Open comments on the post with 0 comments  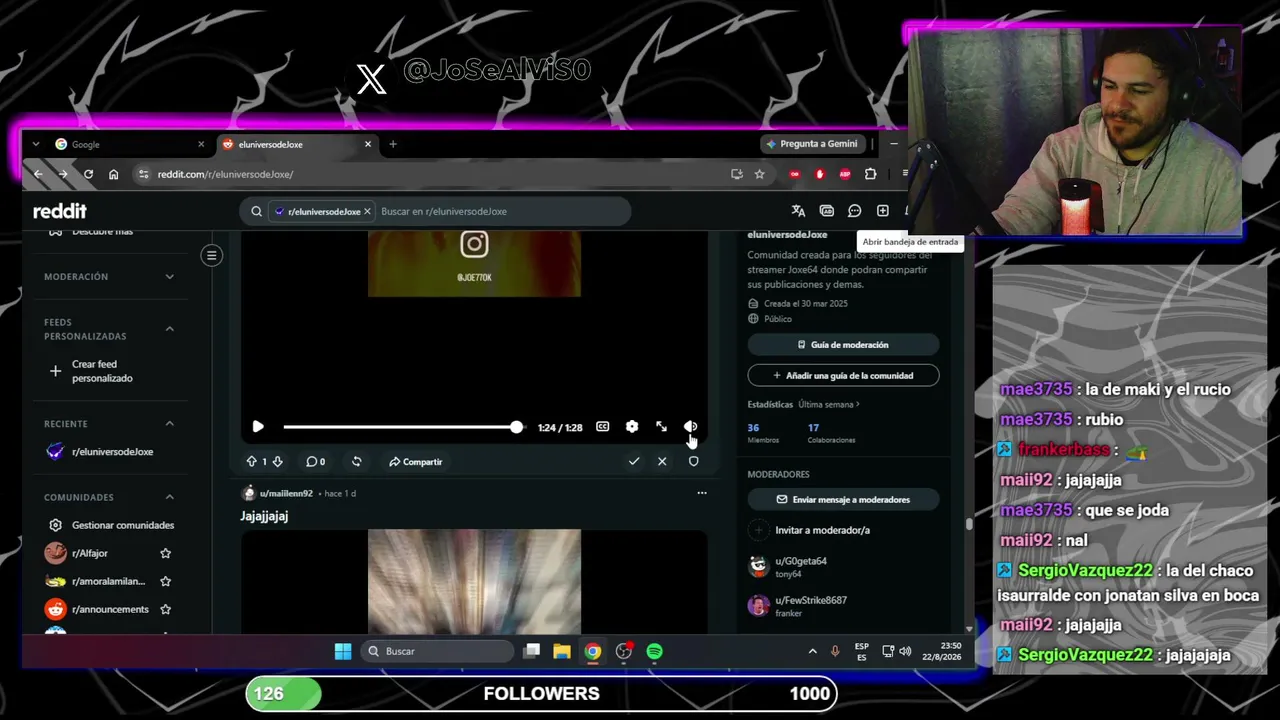coord(315,462)
